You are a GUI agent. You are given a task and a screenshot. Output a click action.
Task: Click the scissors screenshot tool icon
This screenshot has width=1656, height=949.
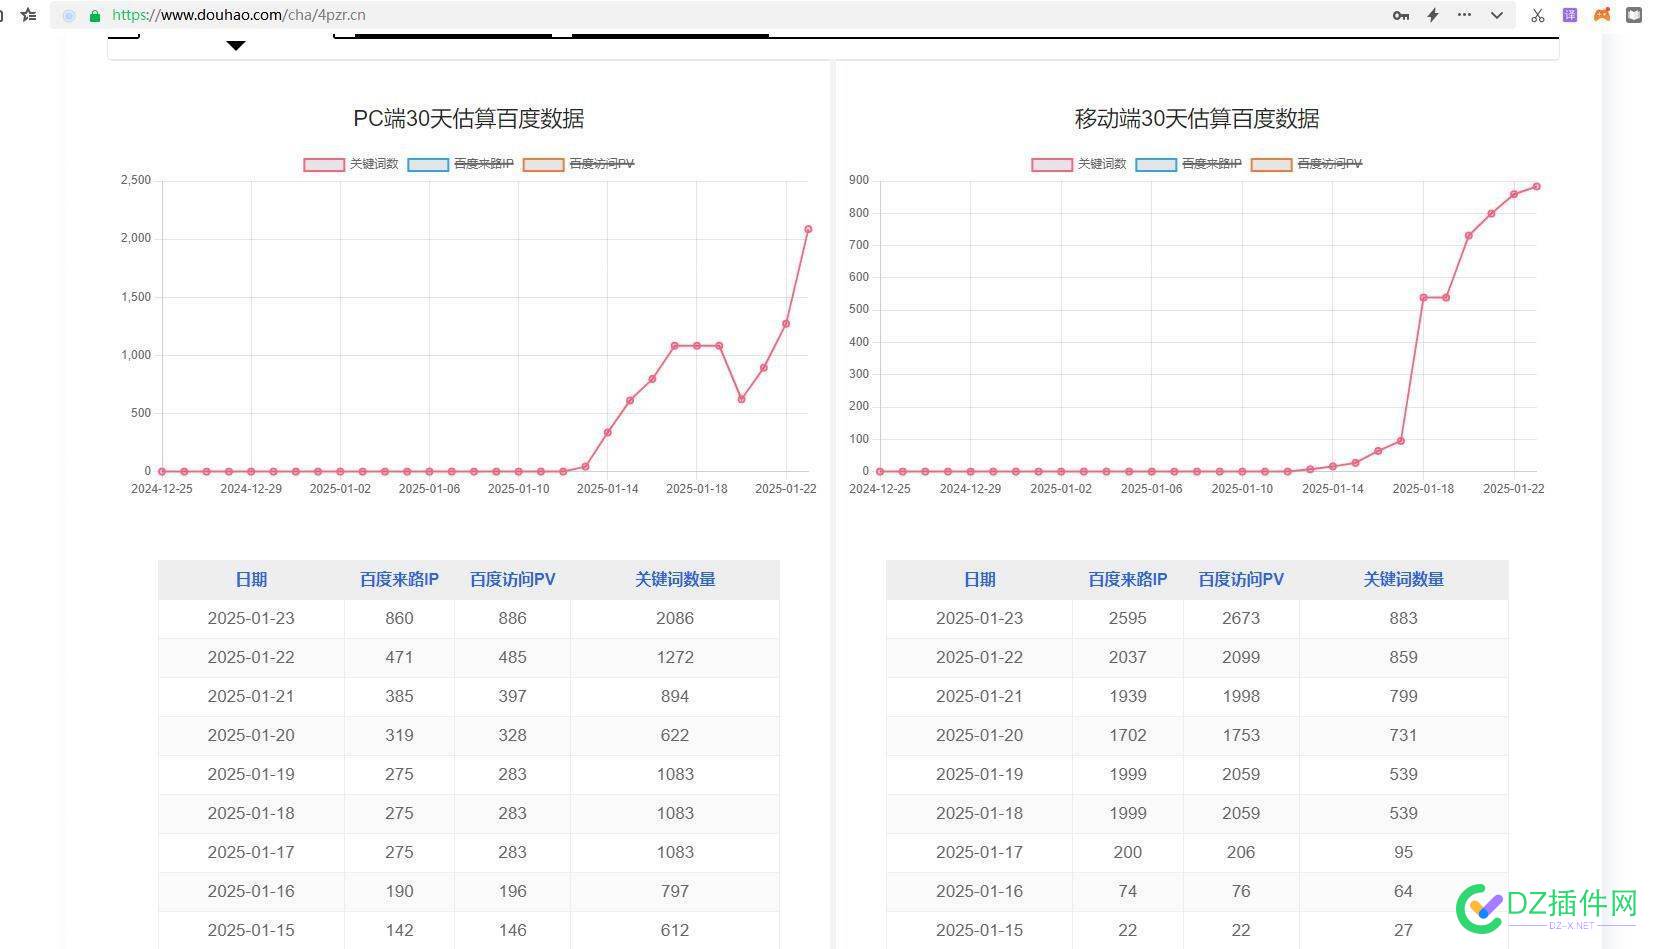(1538, 15)
